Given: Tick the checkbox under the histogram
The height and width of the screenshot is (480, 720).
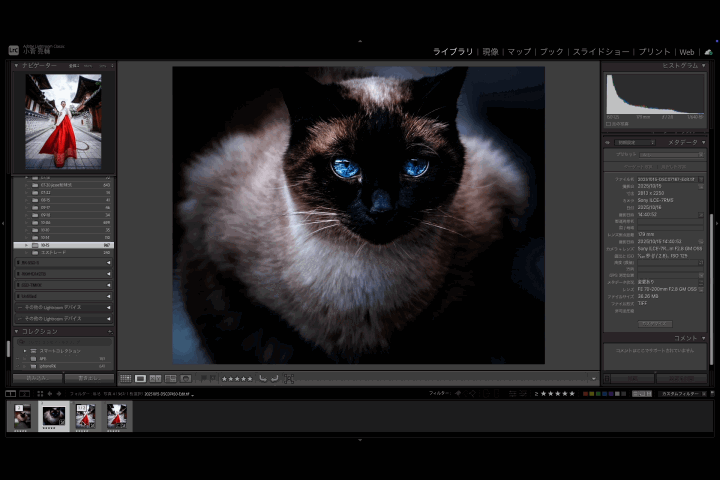Looking at the screenshot, I should 608,124.
